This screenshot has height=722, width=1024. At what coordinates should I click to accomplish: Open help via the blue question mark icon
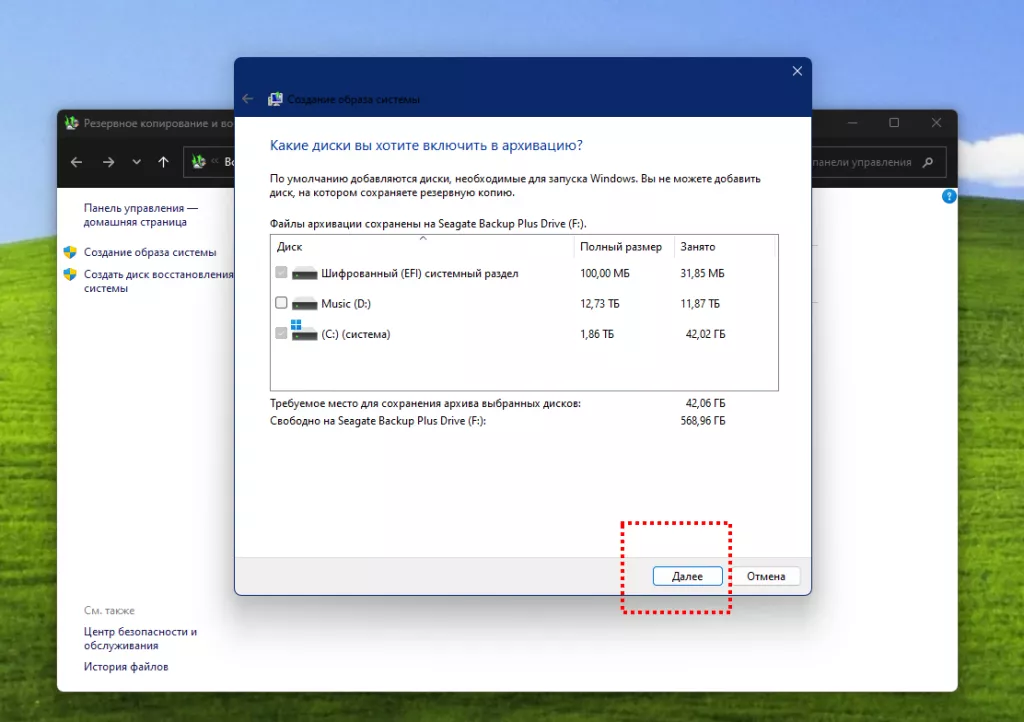[949, 196]
